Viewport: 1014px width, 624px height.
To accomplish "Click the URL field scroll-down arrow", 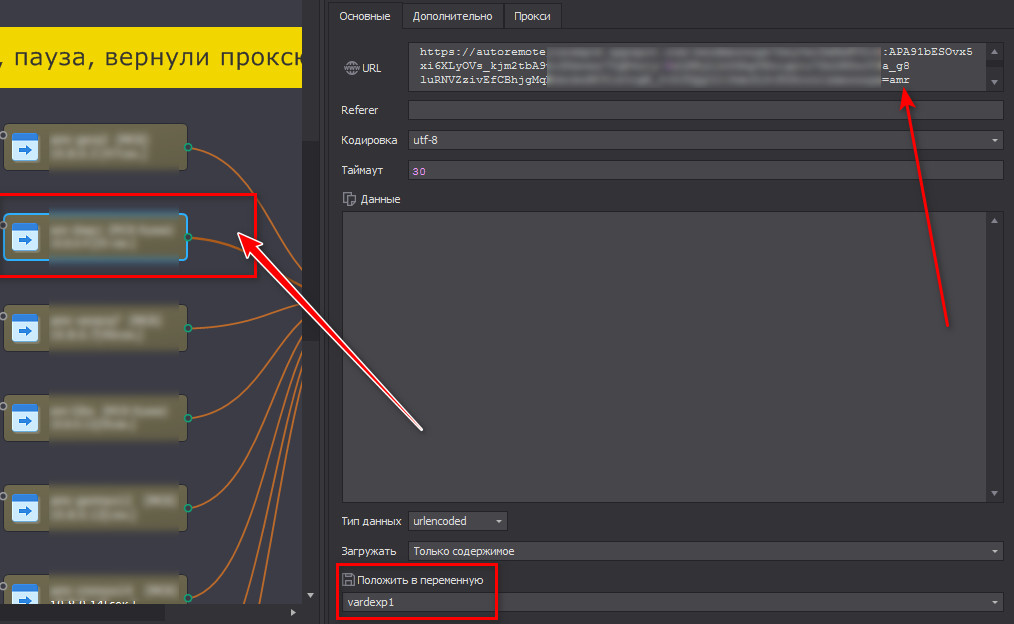I will pyautogui.click(x=995, y=82).
